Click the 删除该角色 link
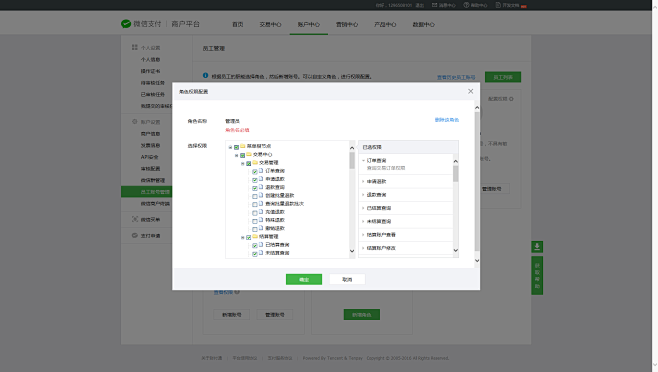Screen dimensions: 658x372 click(x=446, y=120)
